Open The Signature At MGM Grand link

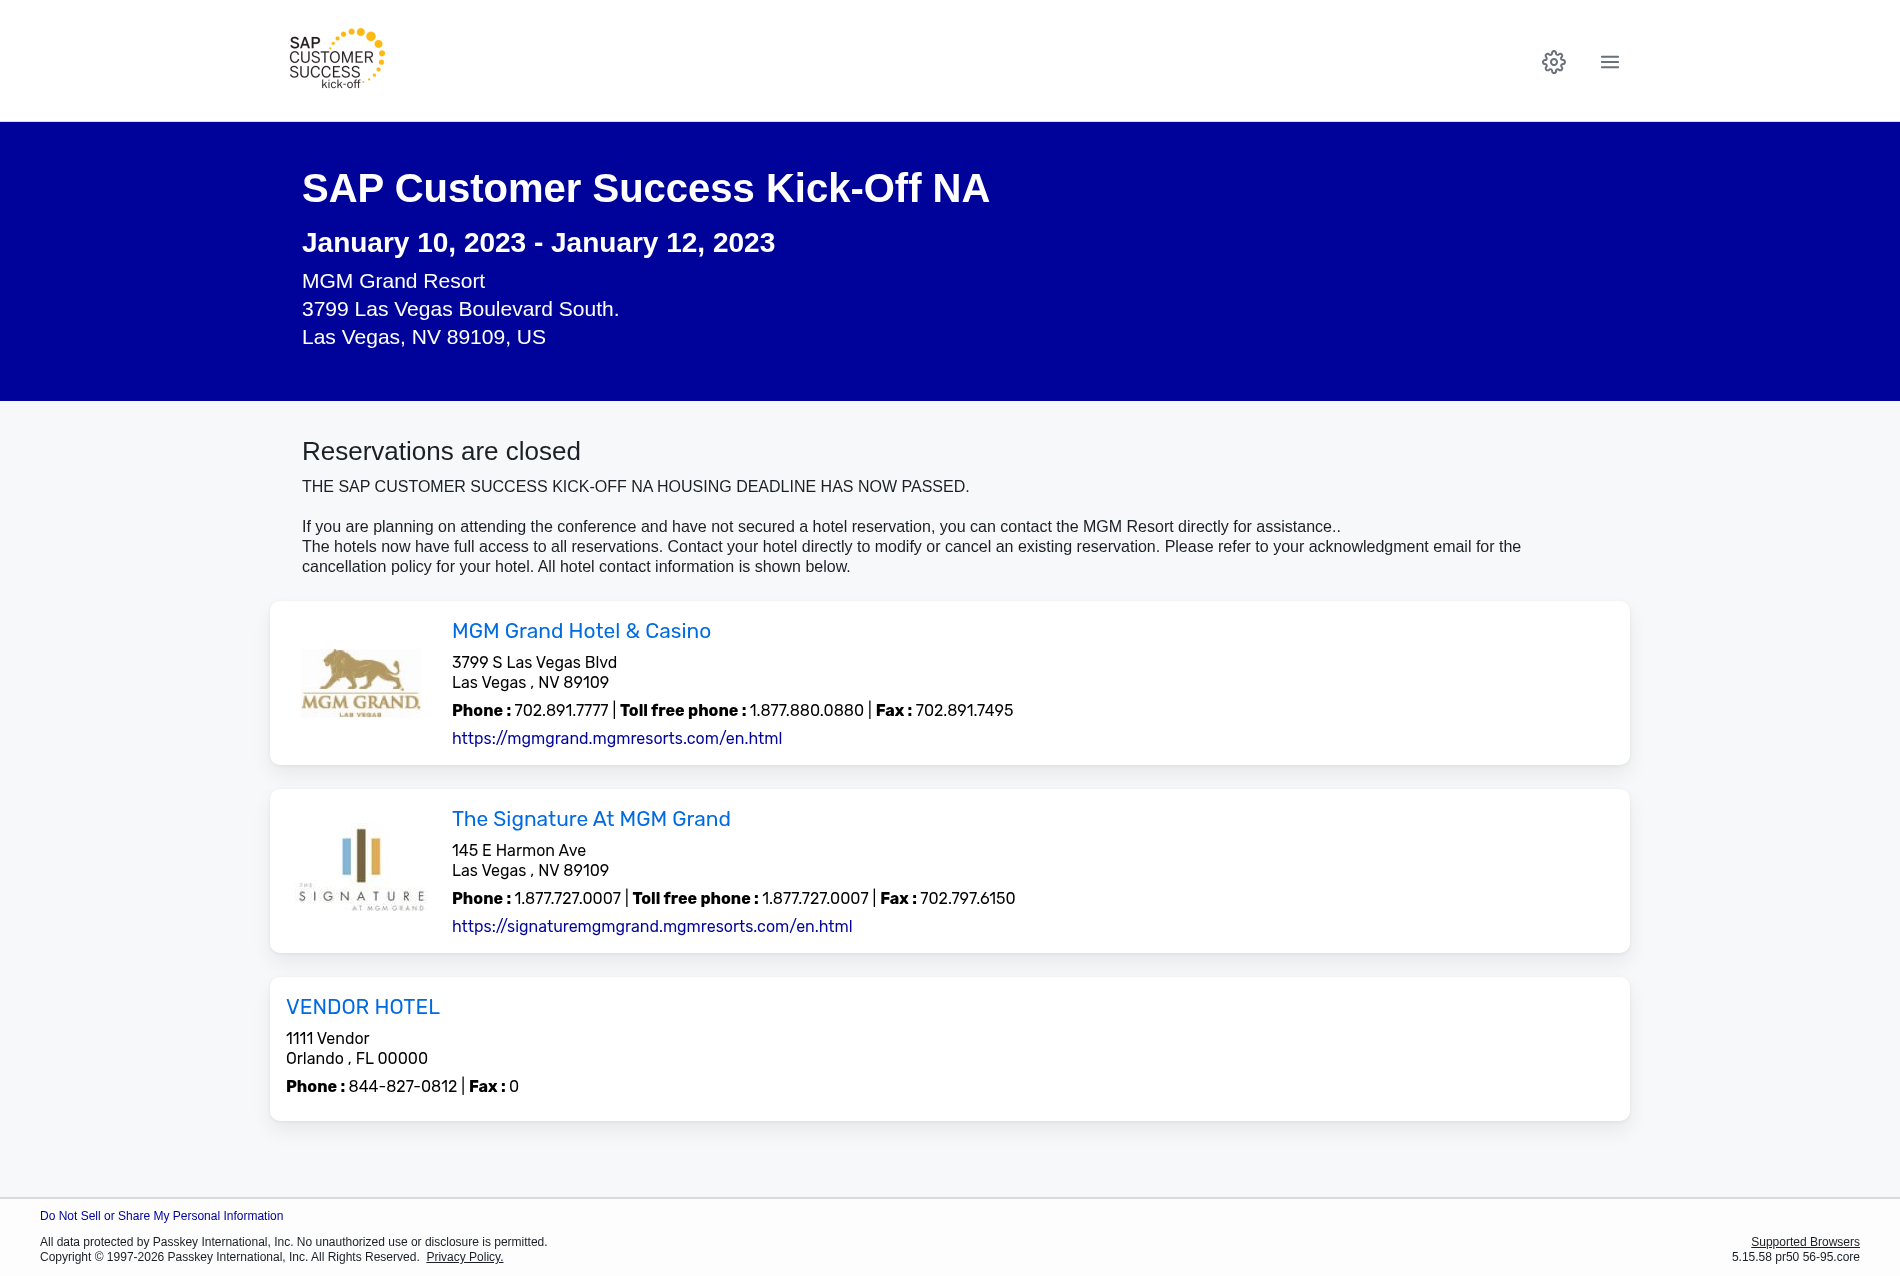click(x=591, y=818)
